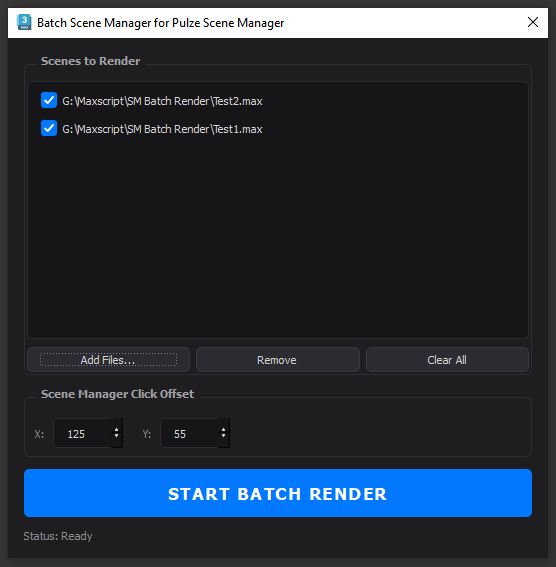Click the Scene Manager Click Offset label
Image resolution: width=556 pixels, height=567 pixels.
(x=117, y=394)
